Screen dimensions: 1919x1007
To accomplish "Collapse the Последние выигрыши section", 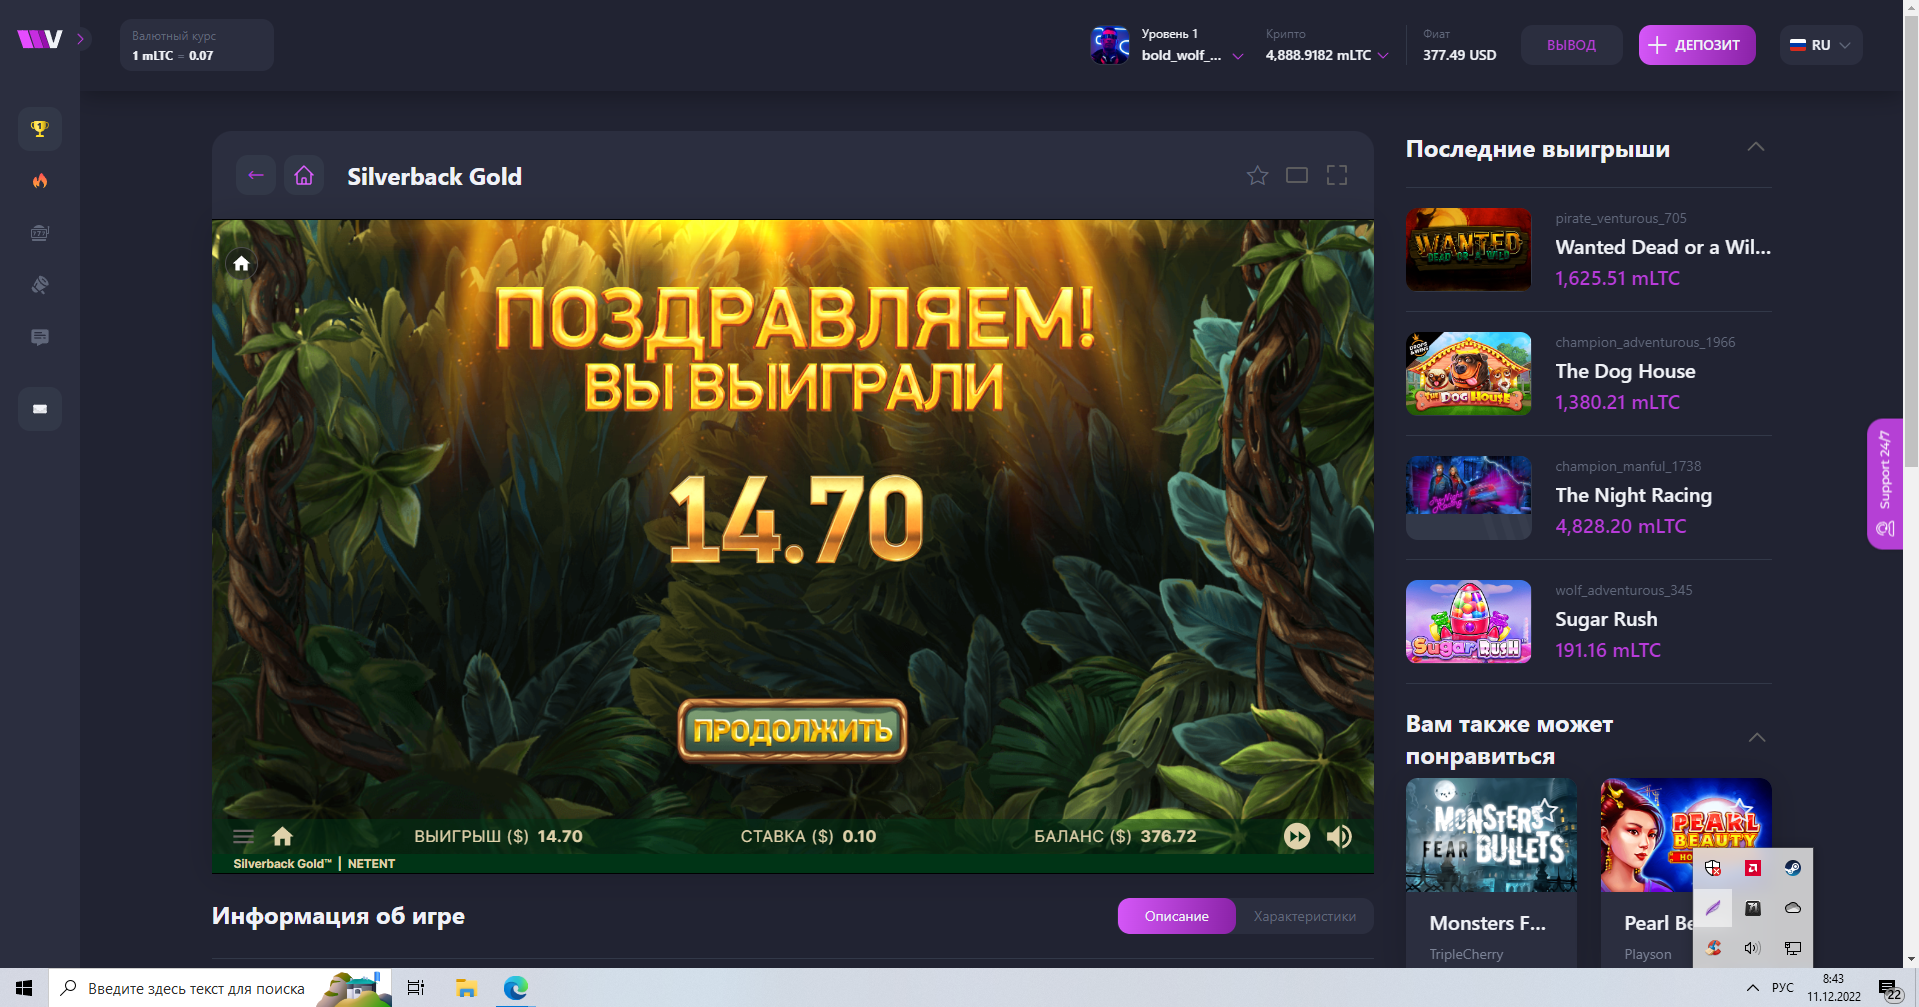I will point(1756,147).
